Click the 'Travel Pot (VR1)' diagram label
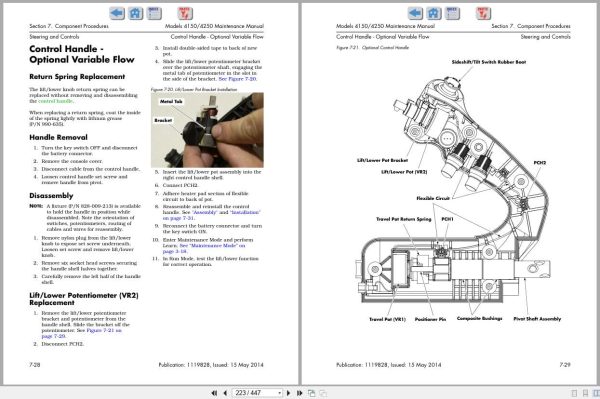This screenshot has width=600, height=399. pos(387,319)
